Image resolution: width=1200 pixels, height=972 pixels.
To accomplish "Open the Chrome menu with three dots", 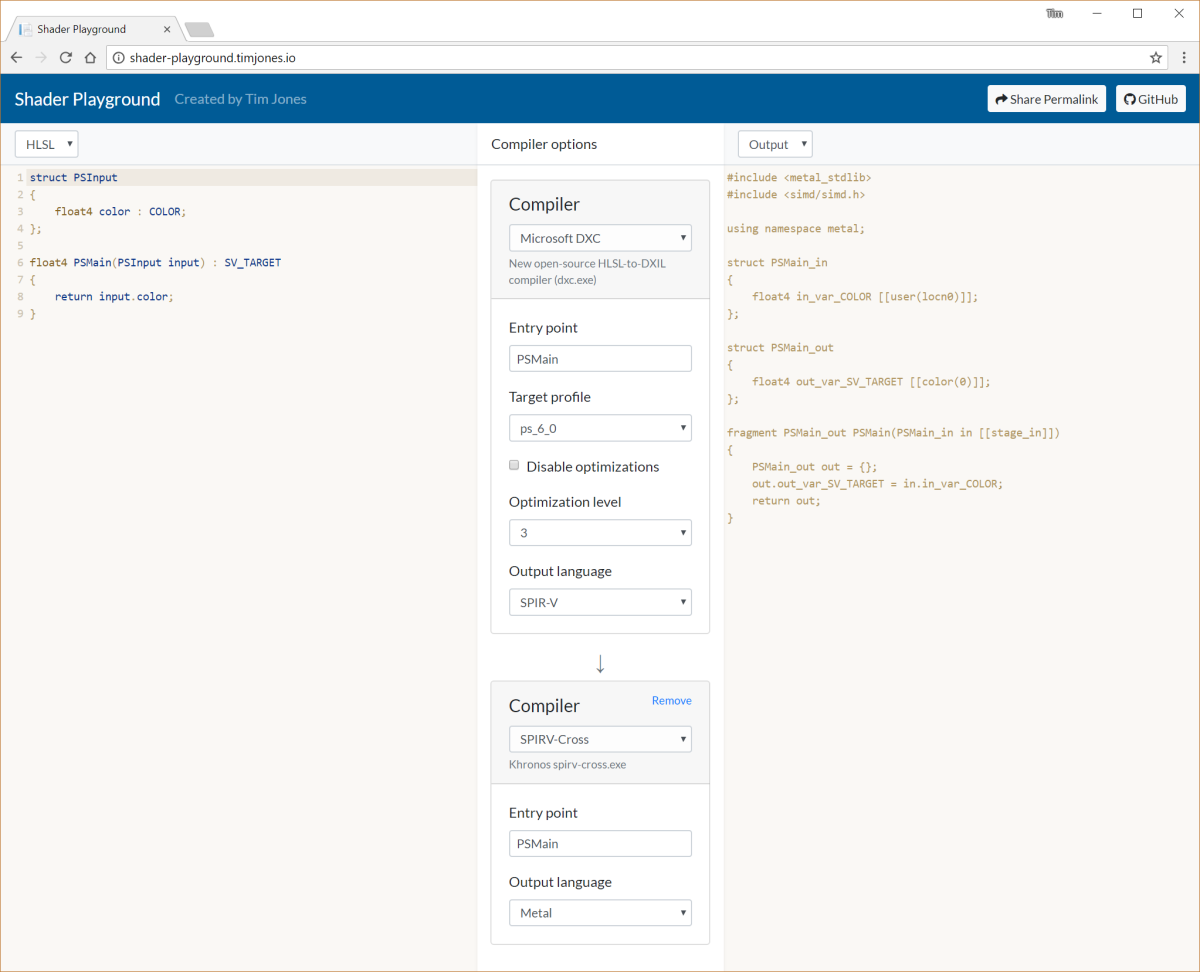I will (x=1184, y=57).
